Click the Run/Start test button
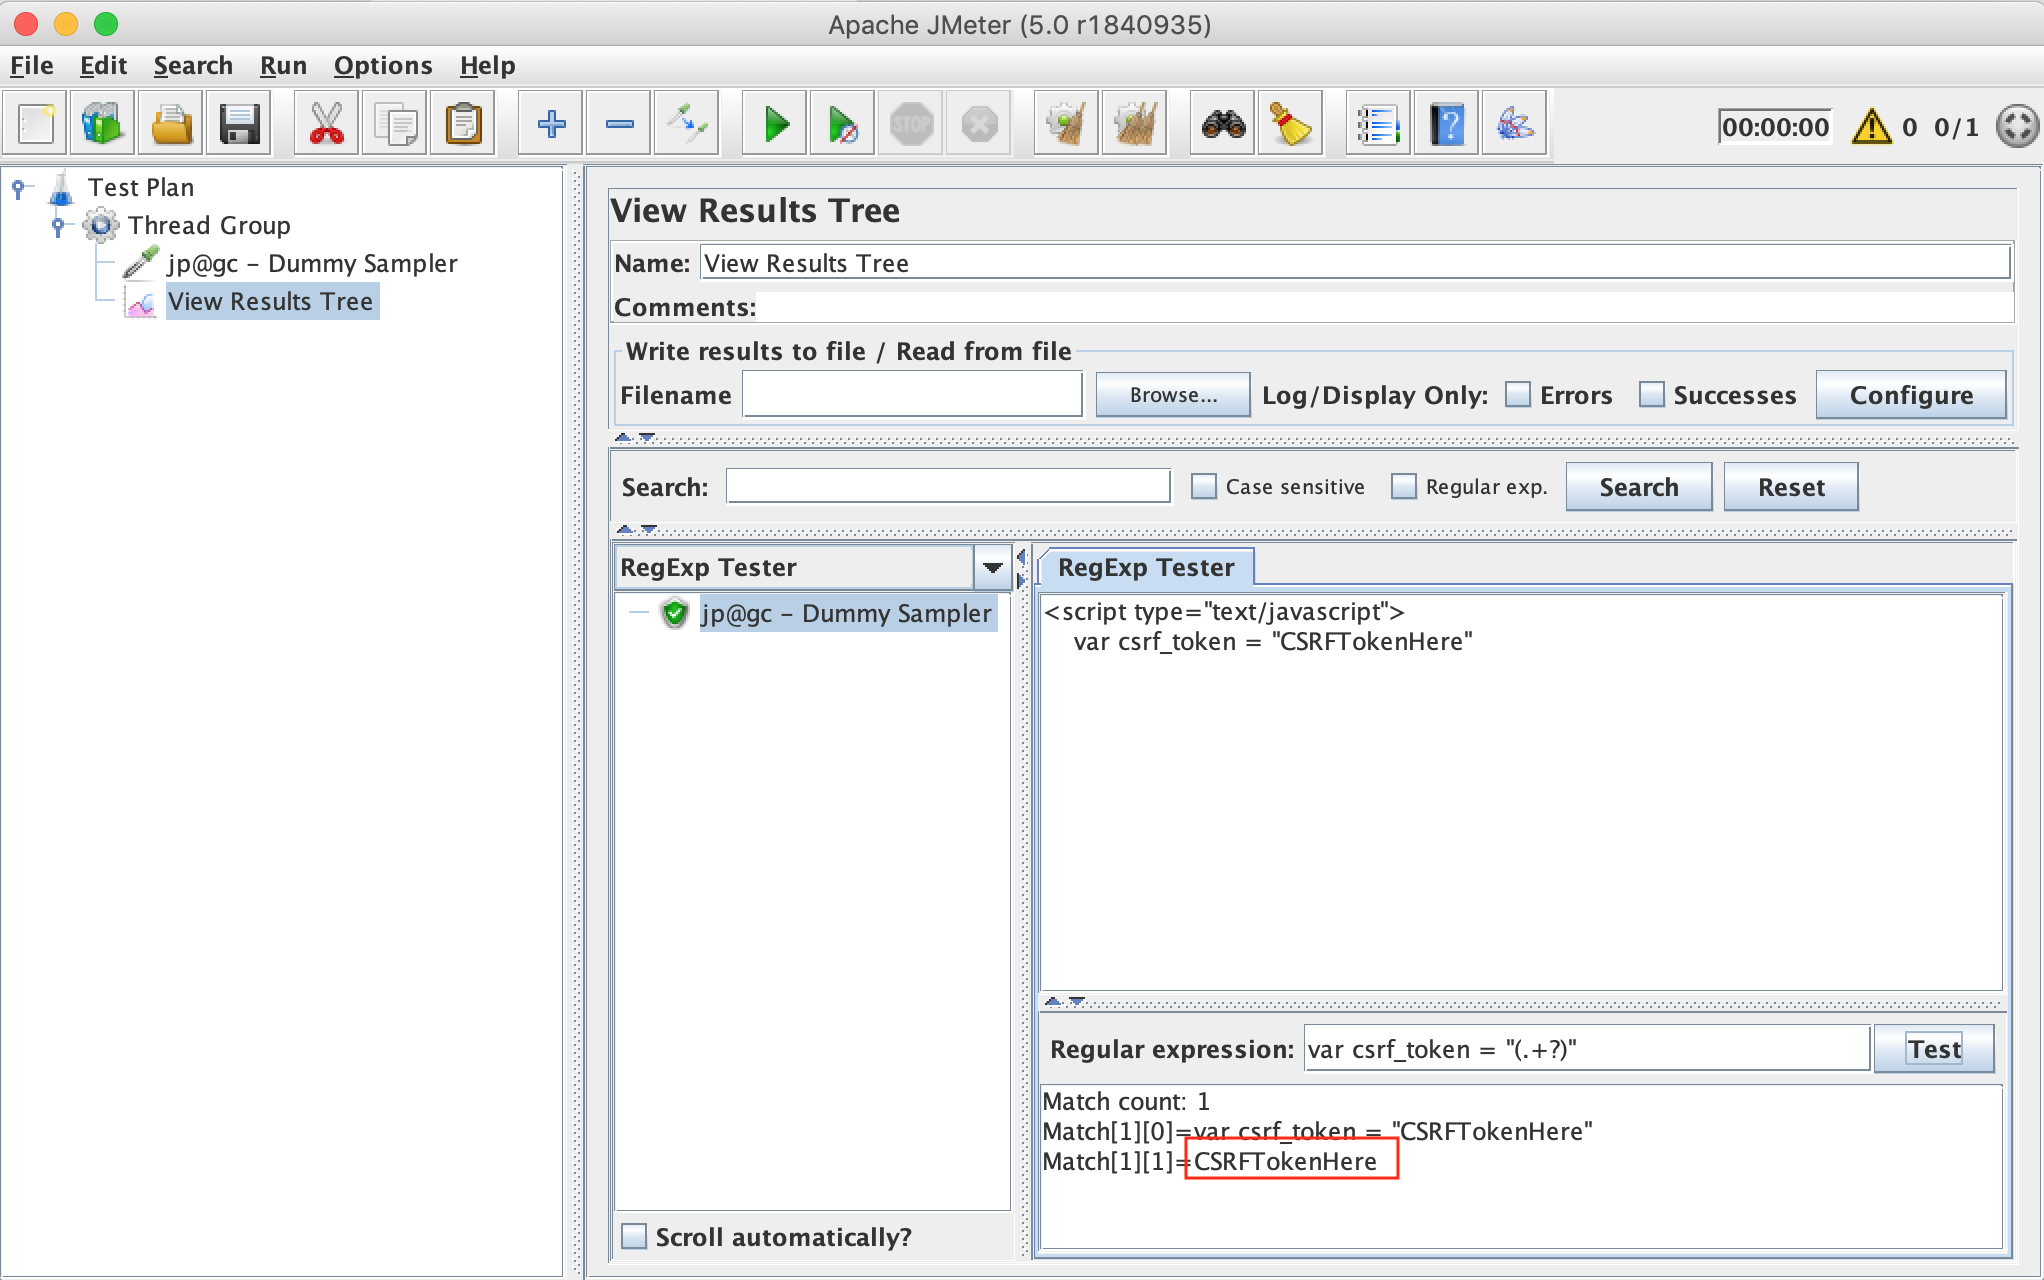The height and width of the screenshot is (1280, 2044). (x=774, y=125)
